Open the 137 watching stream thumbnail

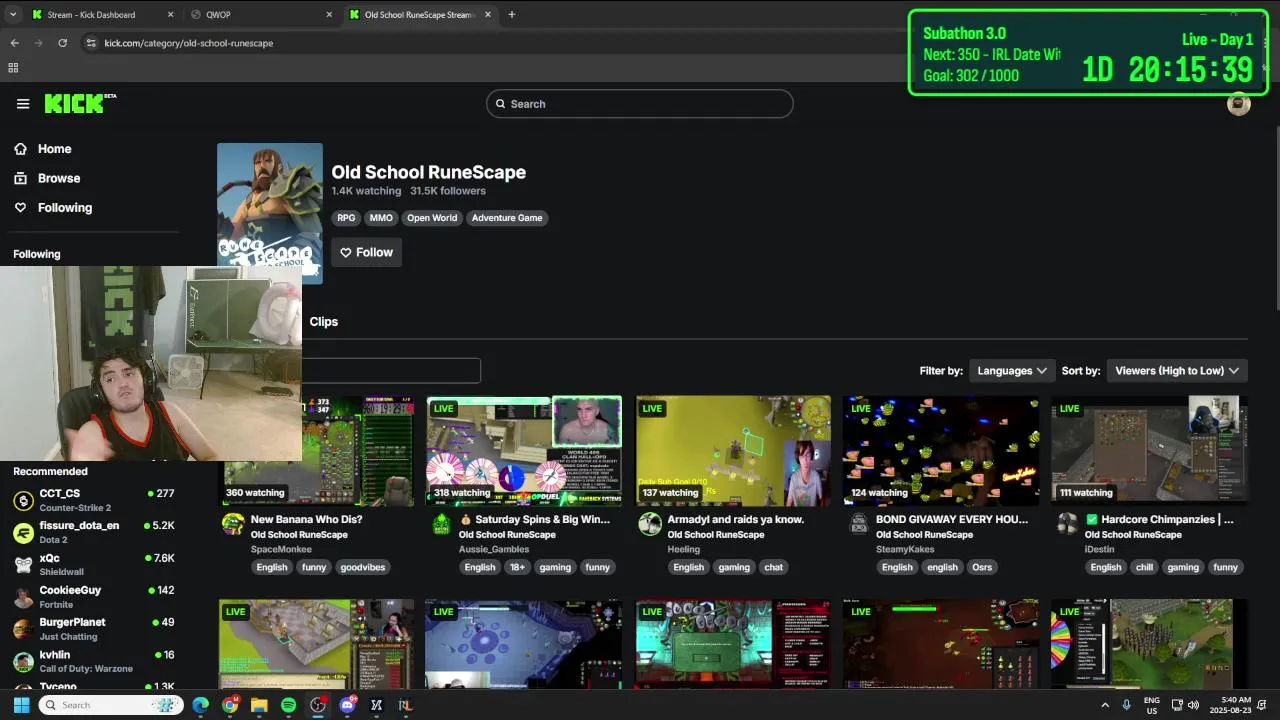pos(733,451)
